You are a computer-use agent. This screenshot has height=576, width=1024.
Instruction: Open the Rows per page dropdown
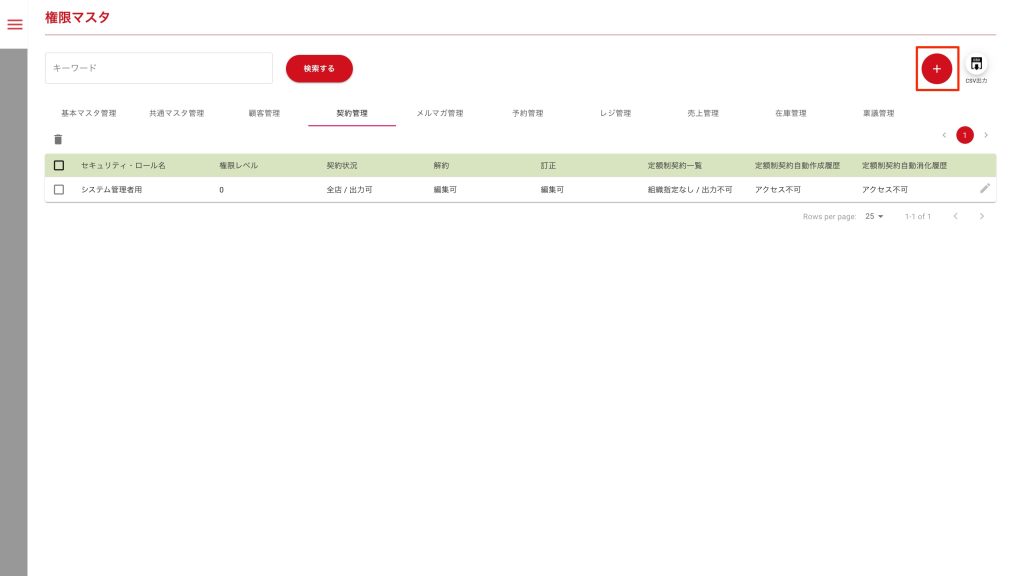(x=875, y=216)
